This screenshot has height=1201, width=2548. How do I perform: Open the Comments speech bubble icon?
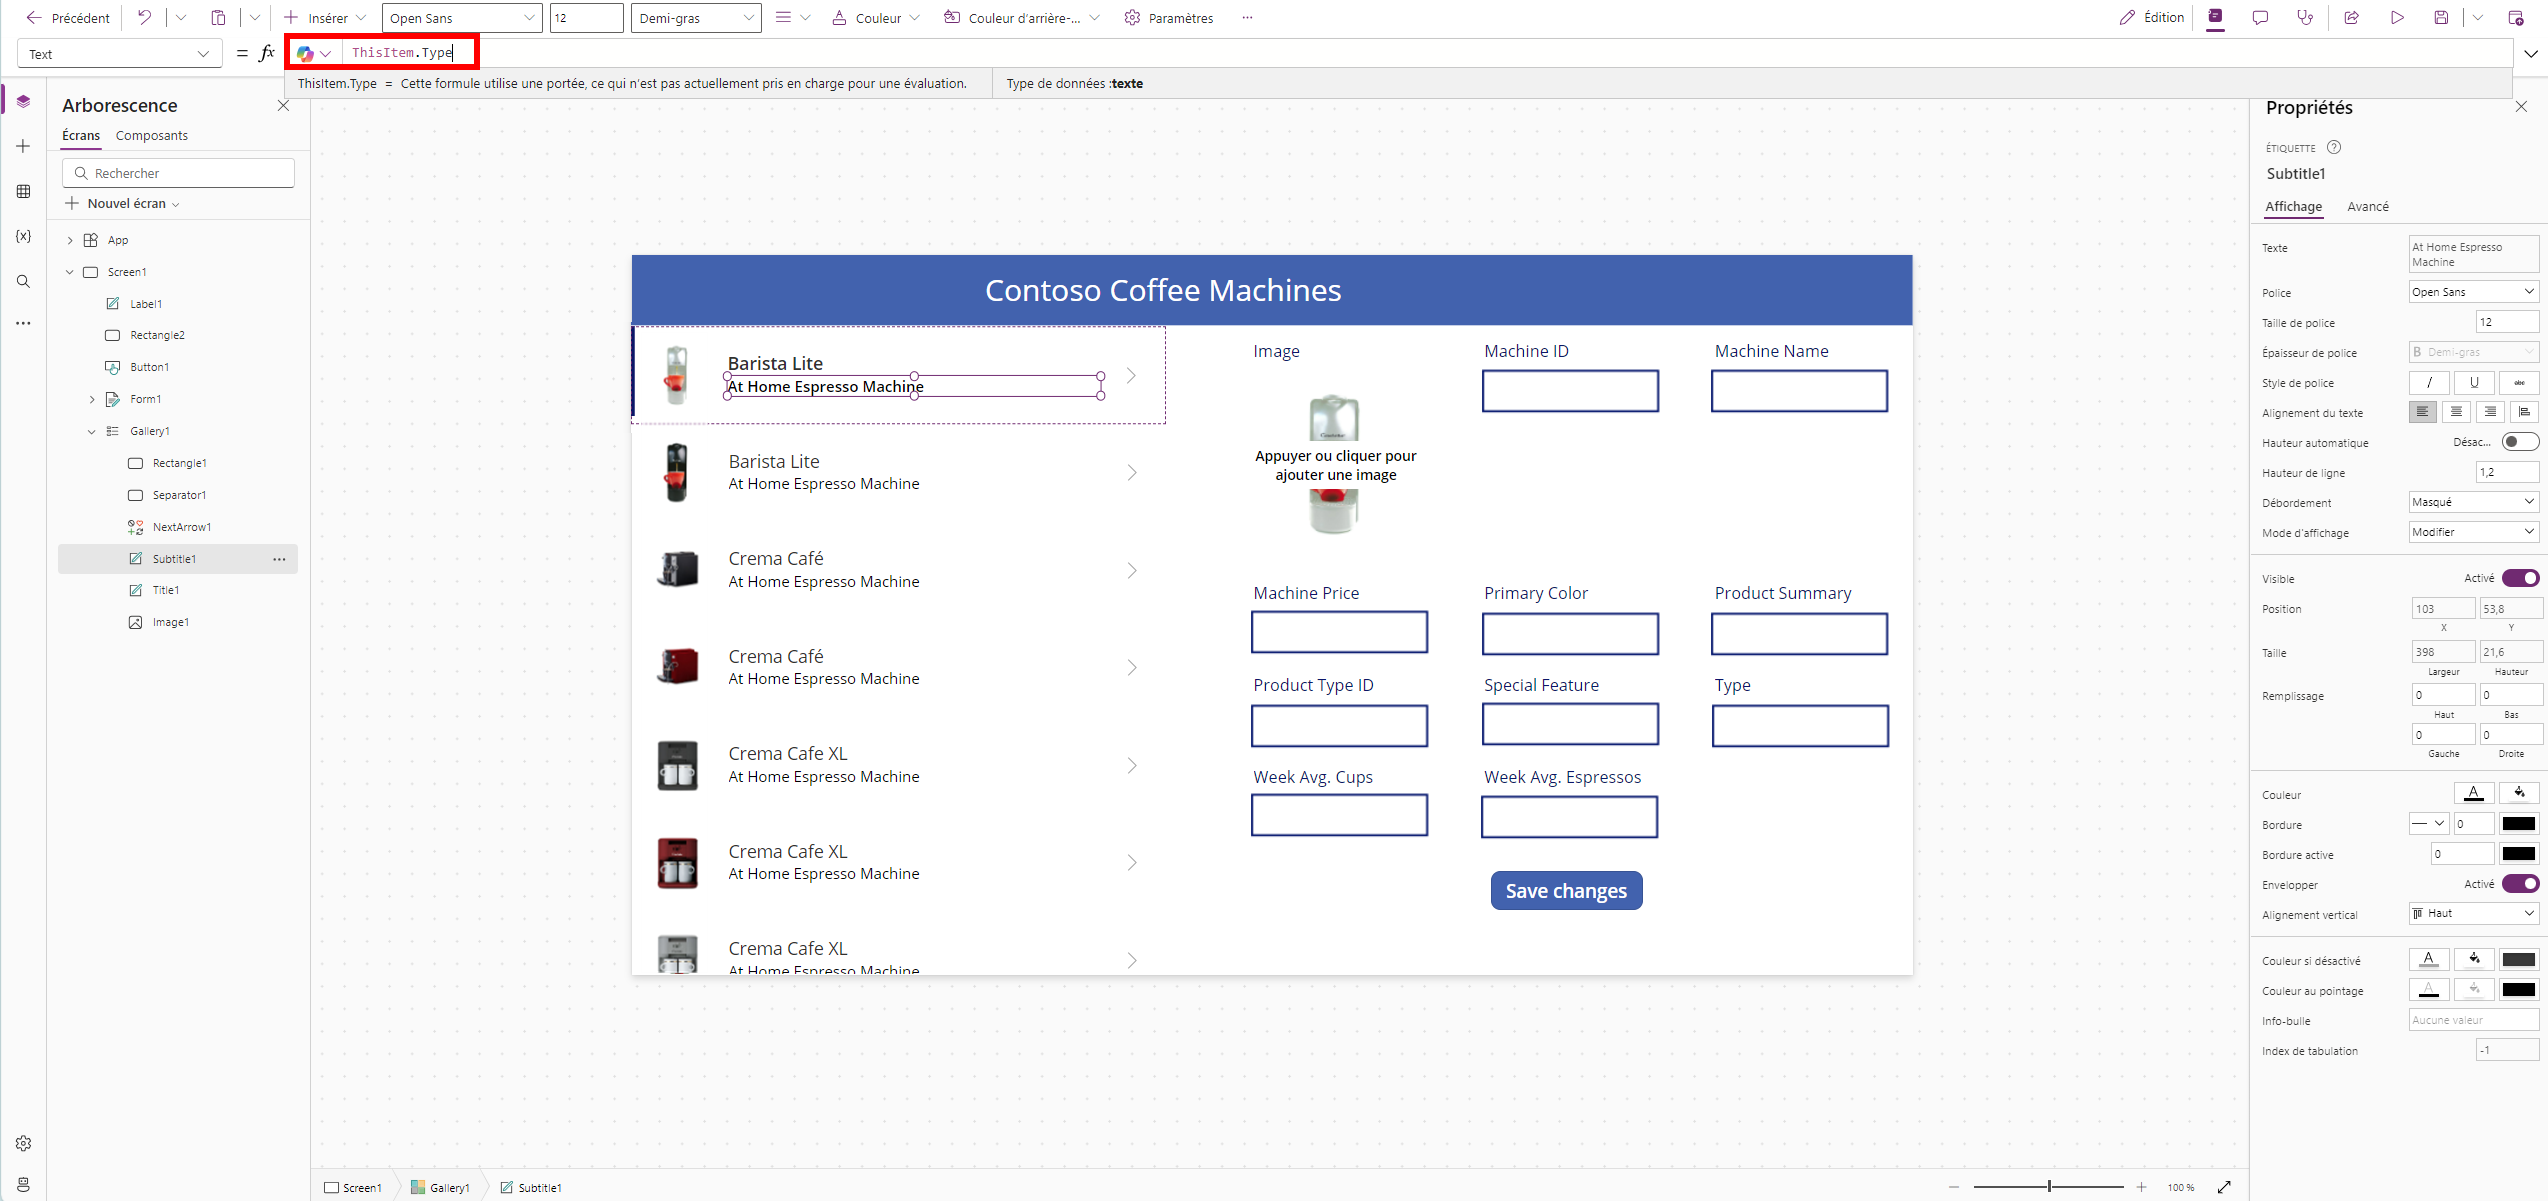(2260, 17)
